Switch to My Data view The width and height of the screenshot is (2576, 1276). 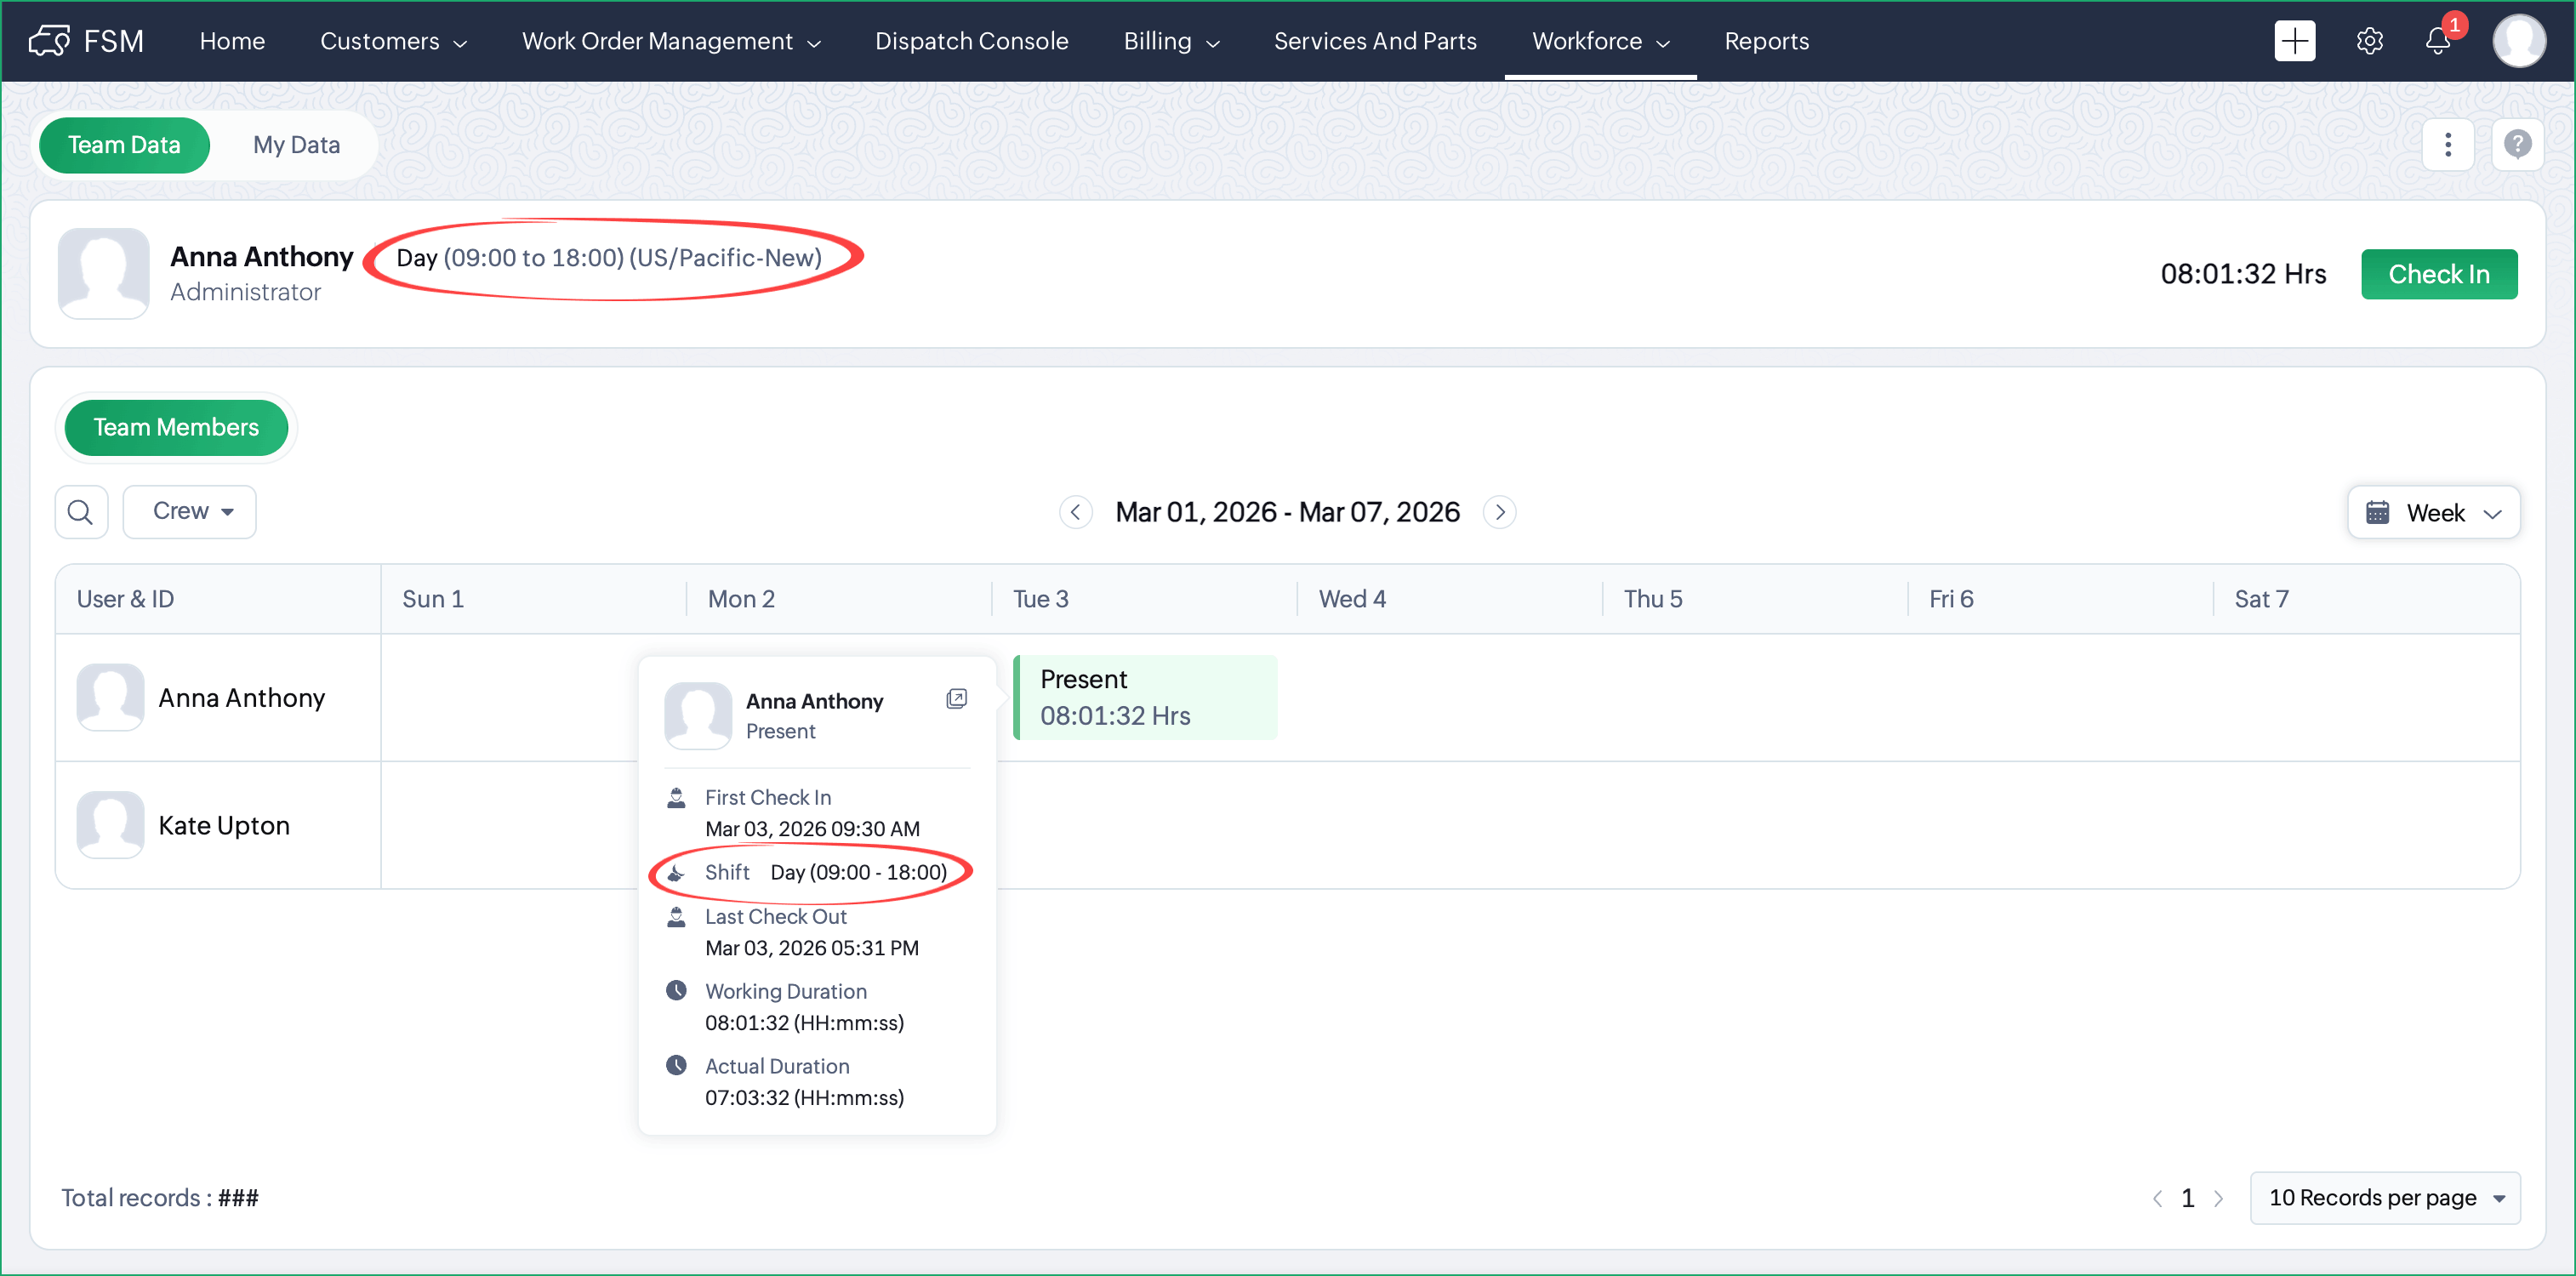point(296,145)
